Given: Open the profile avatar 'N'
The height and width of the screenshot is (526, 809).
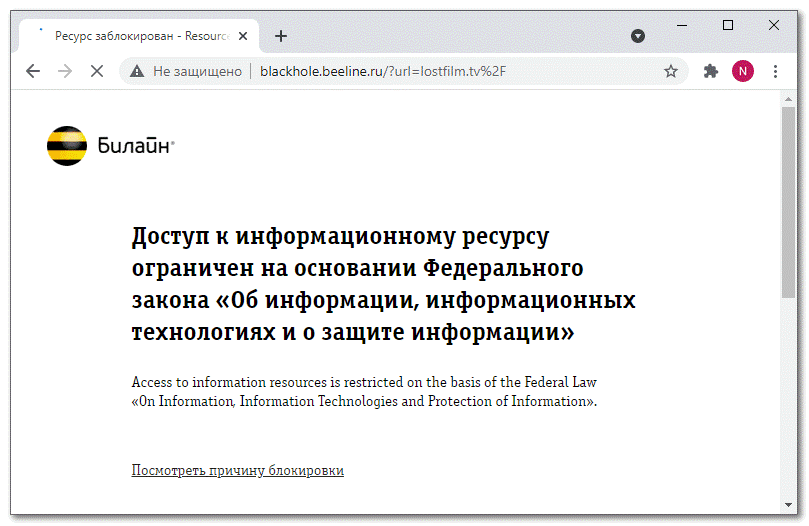Looking at the screenshot, I should [x=743, y=71].
